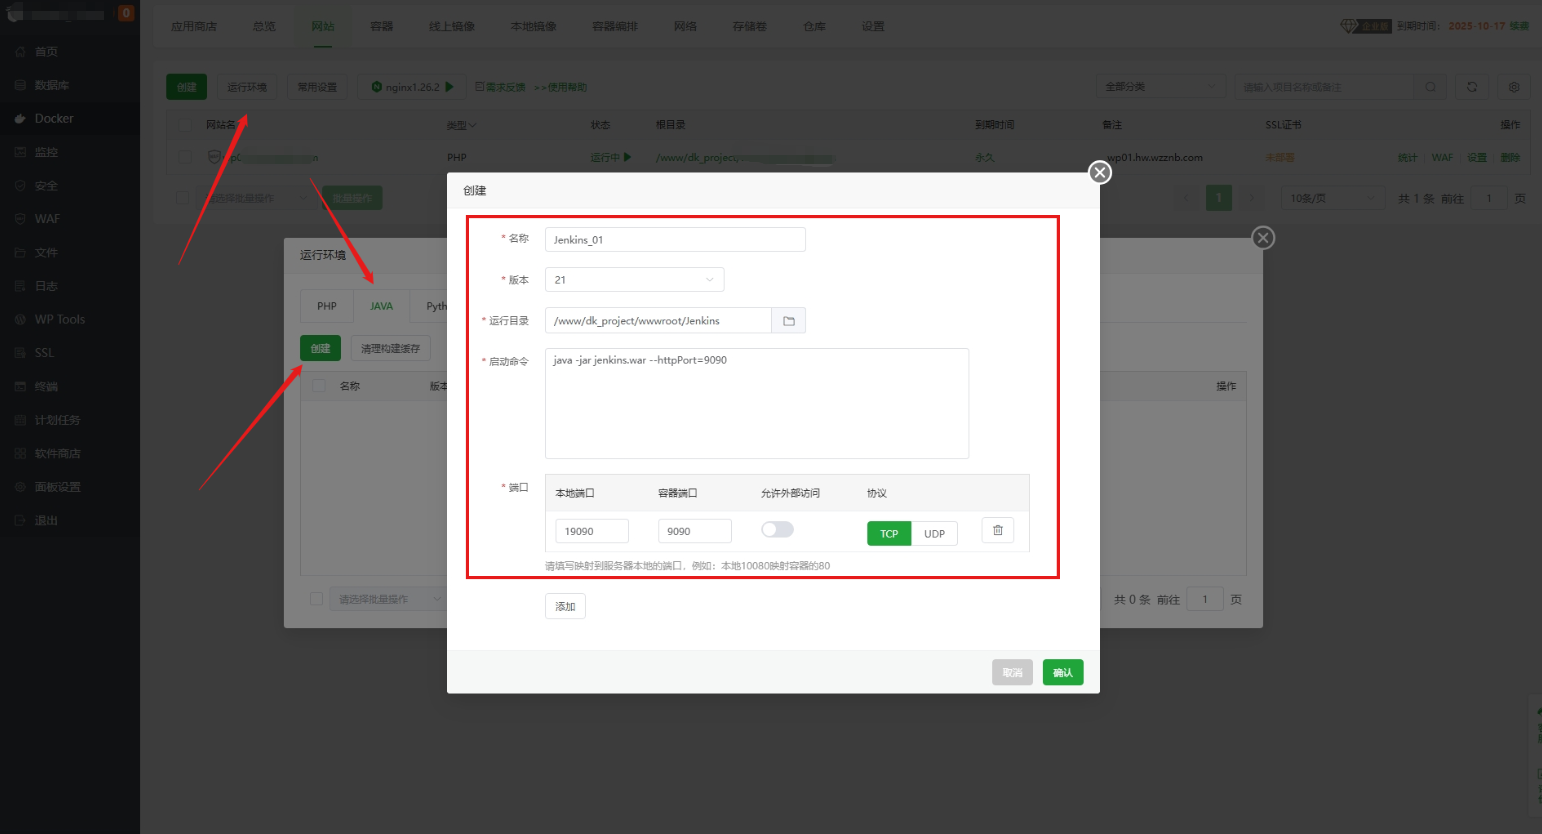Click the green 确认 button
This screenshot has height=834, width=1542.
point(1062,673)
